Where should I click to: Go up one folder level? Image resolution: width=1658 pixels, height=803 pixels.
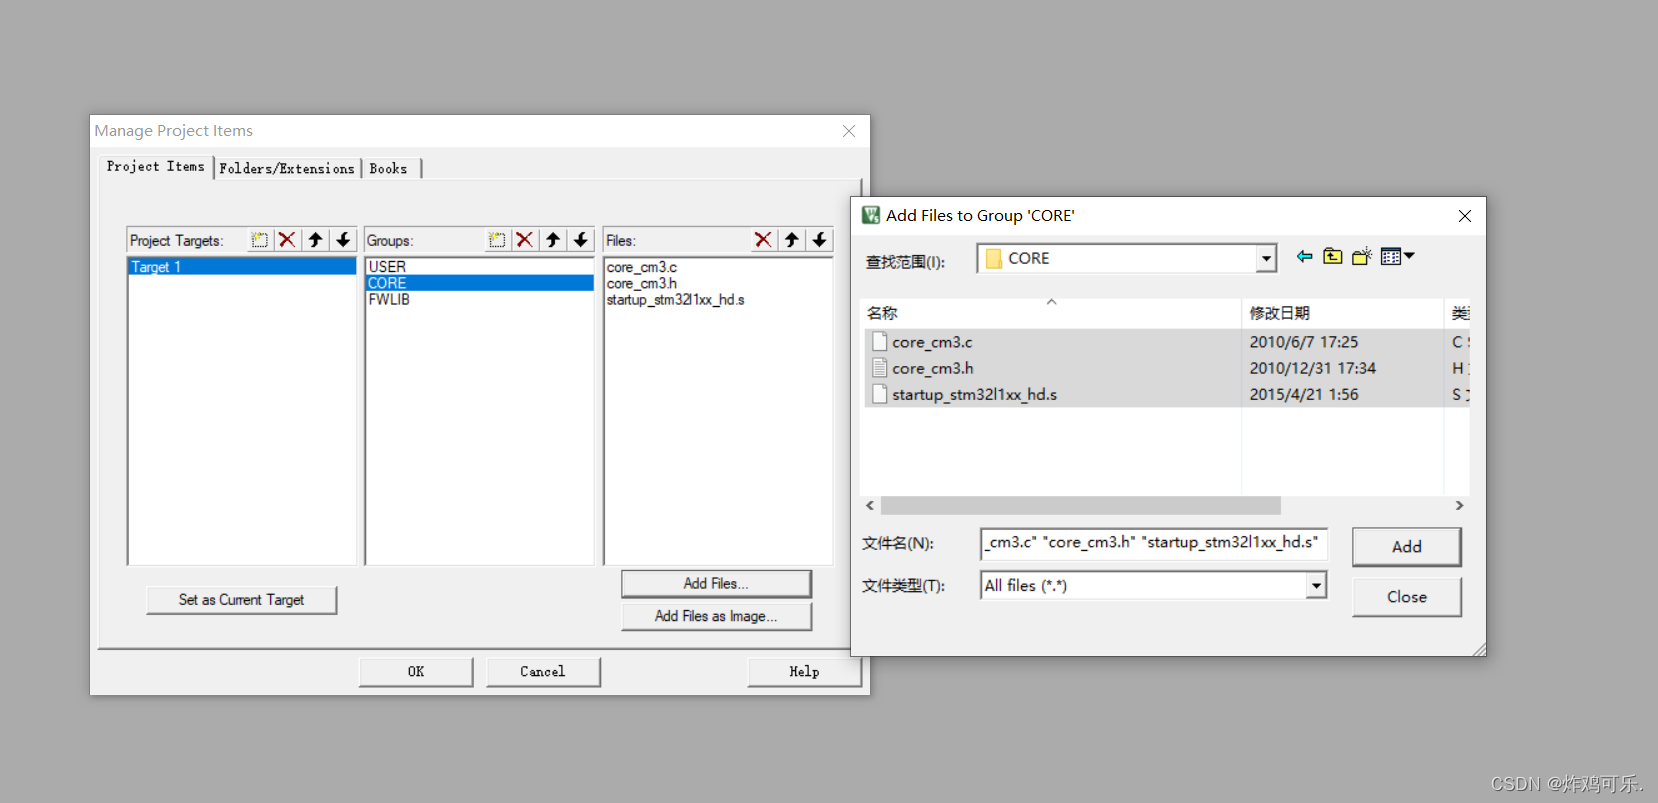point(1333,257)
